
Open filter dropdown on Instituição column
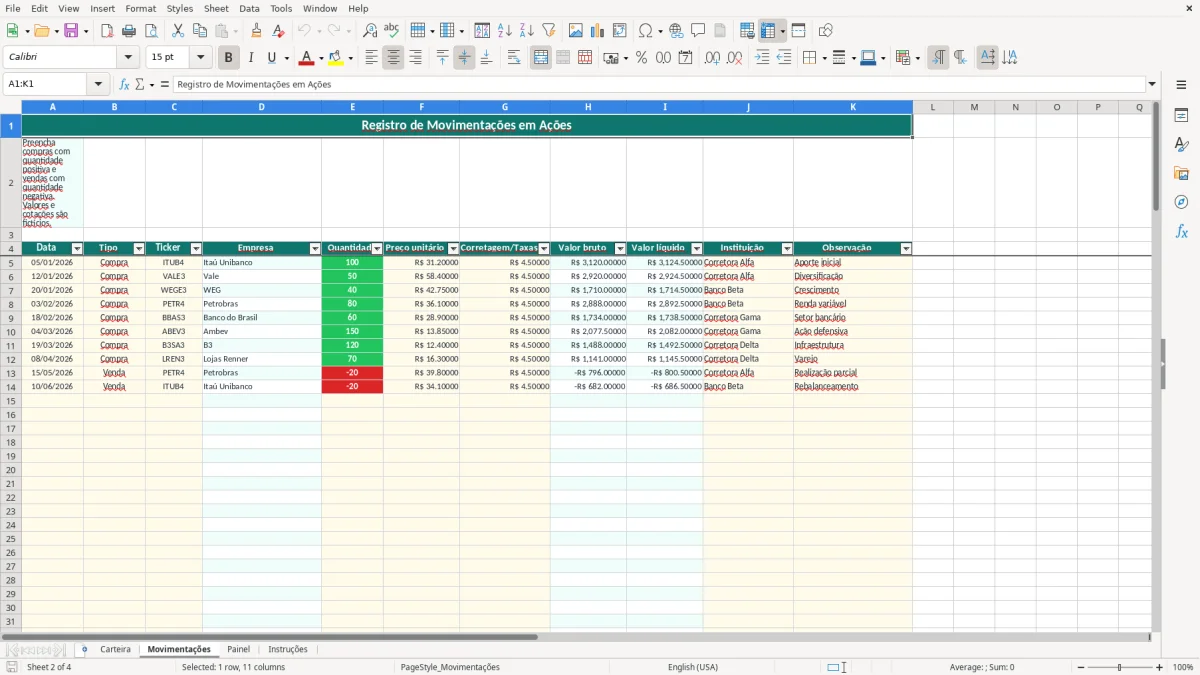tap(787, 248)
